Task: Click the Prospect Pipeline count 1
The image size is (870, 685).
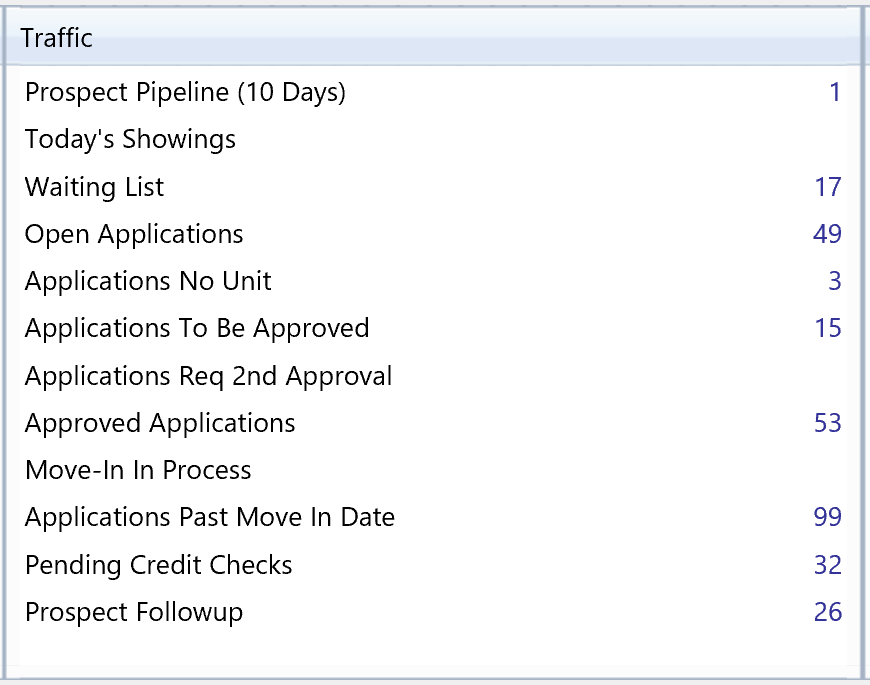Action: (x=835, y=93)
